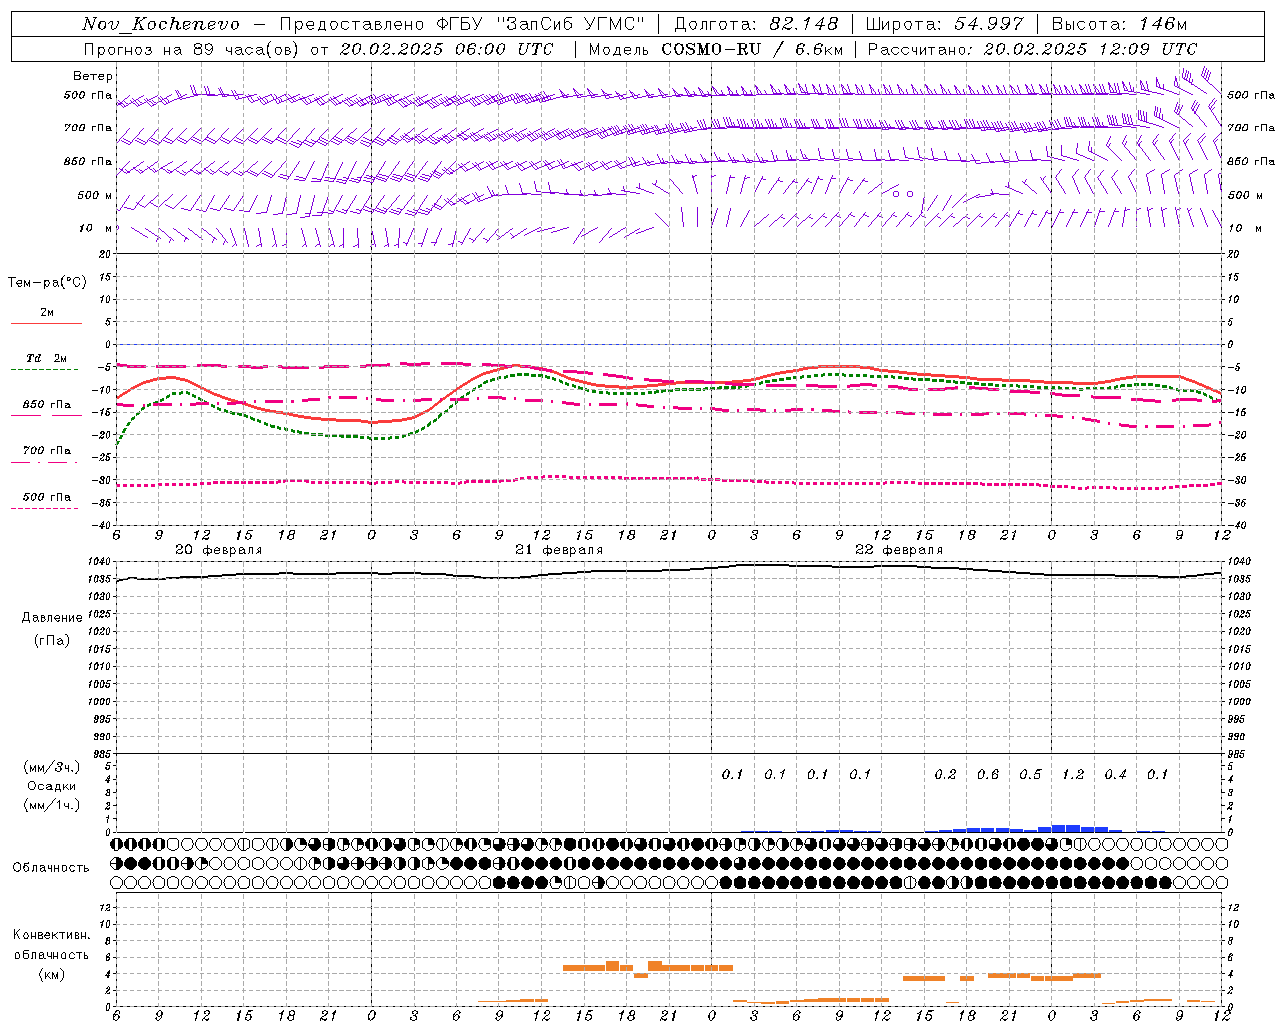Click the Давление pressure label
The width and height of the screenshot is (1280, 1024).
point(52,618)
